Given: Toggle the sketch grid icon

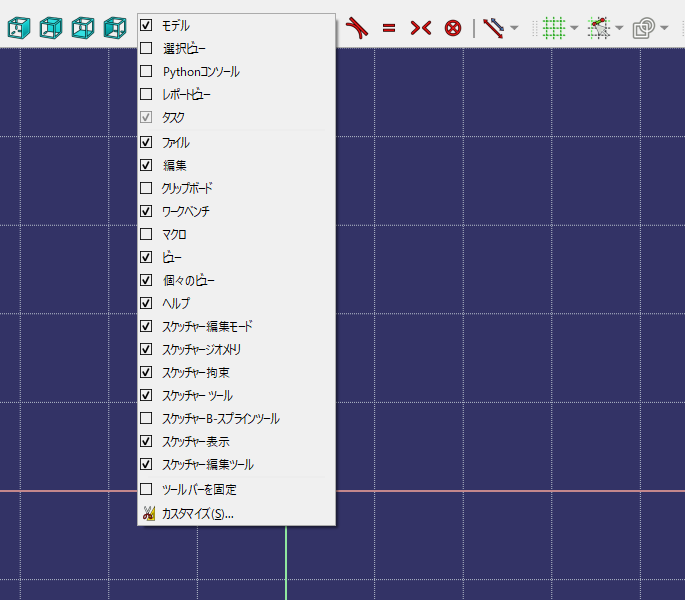Looking at the screenshot, I should 554,28.
